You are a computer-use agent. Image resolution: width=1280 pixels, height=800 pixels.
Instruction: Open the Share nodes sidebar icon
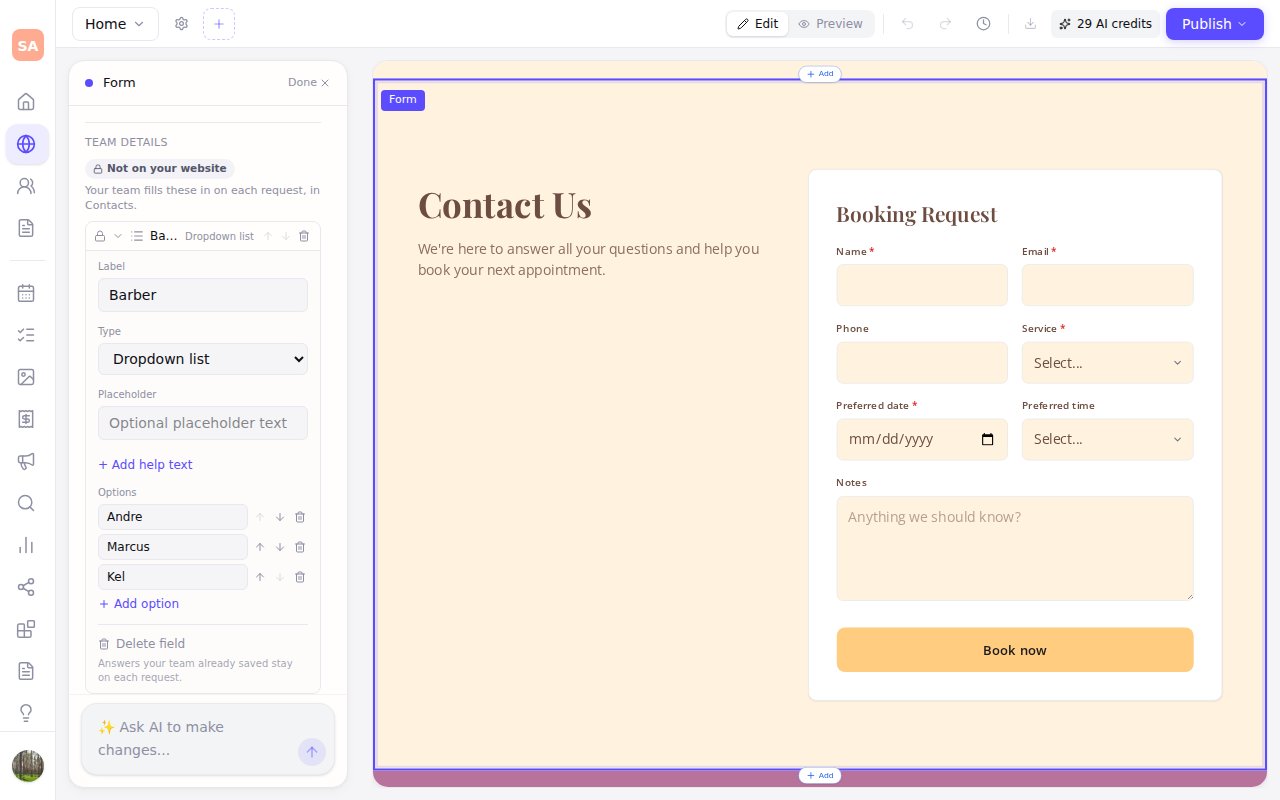(x=26, y=587)
